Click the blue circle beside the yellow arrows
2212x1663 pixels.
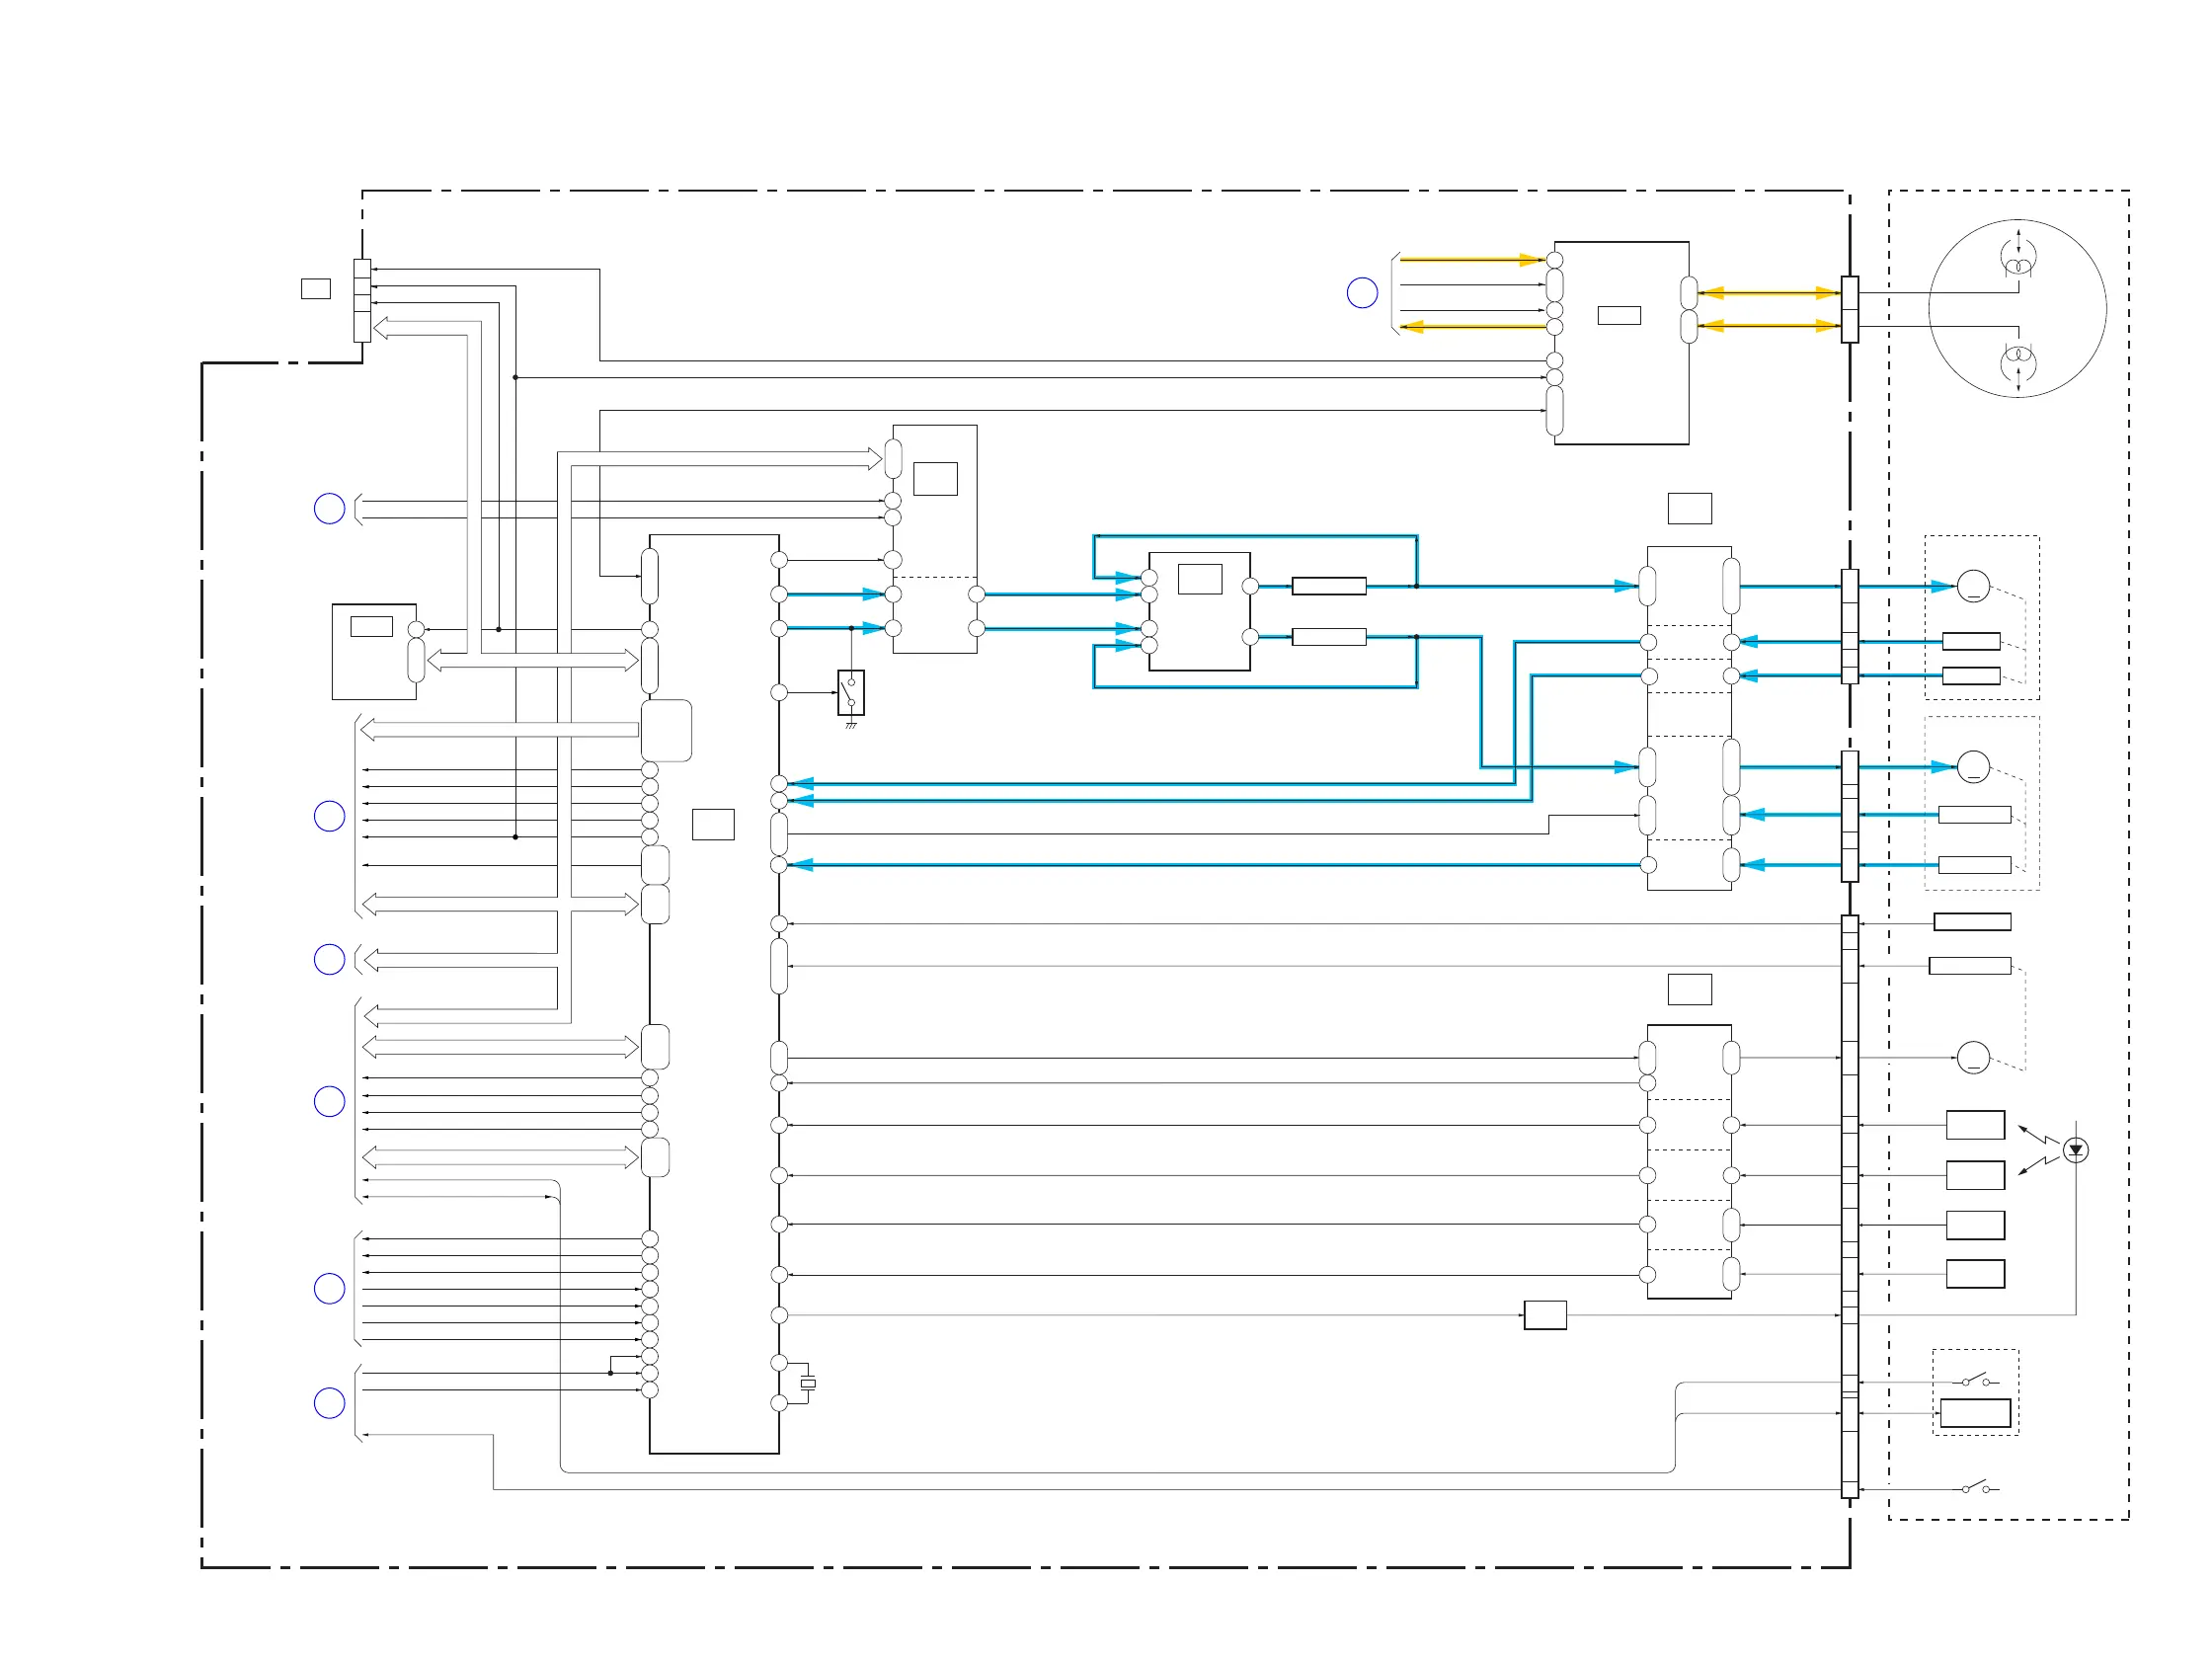(x=1362, y=293)
